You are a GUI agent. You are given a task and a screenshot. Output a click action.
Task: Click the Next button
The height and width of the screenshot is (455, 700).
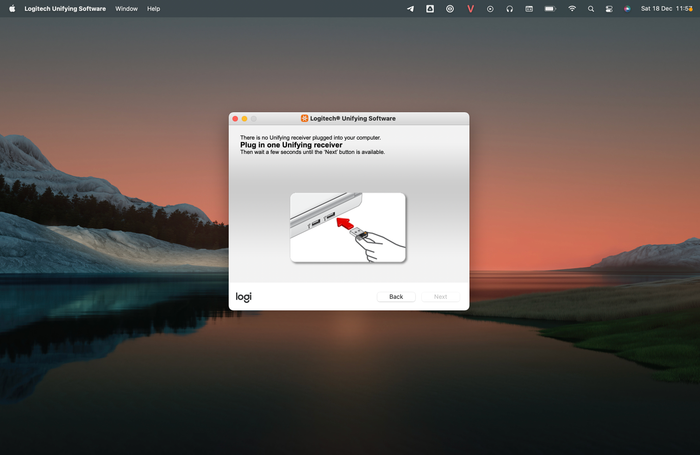440,296
